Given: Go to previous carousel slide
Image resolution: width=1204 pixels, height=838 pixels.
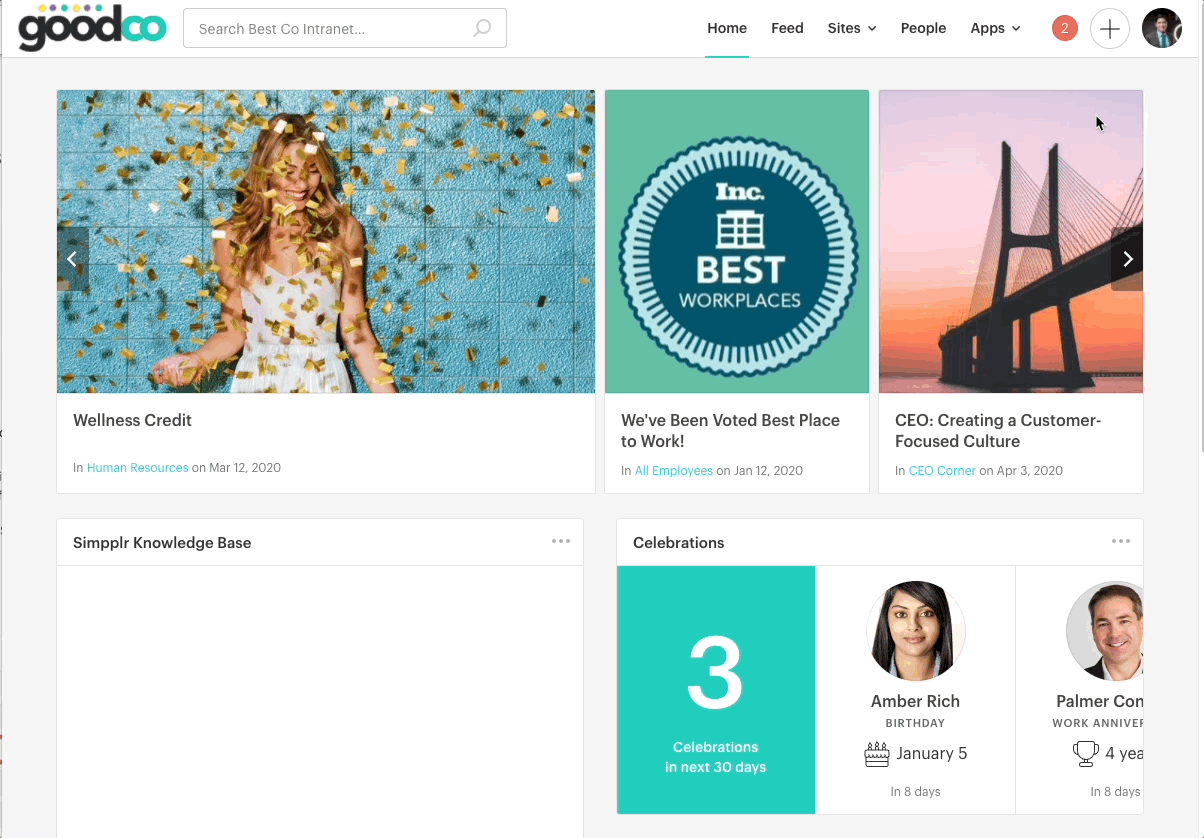Looking at the screenshot, I should tap(72, 259).
